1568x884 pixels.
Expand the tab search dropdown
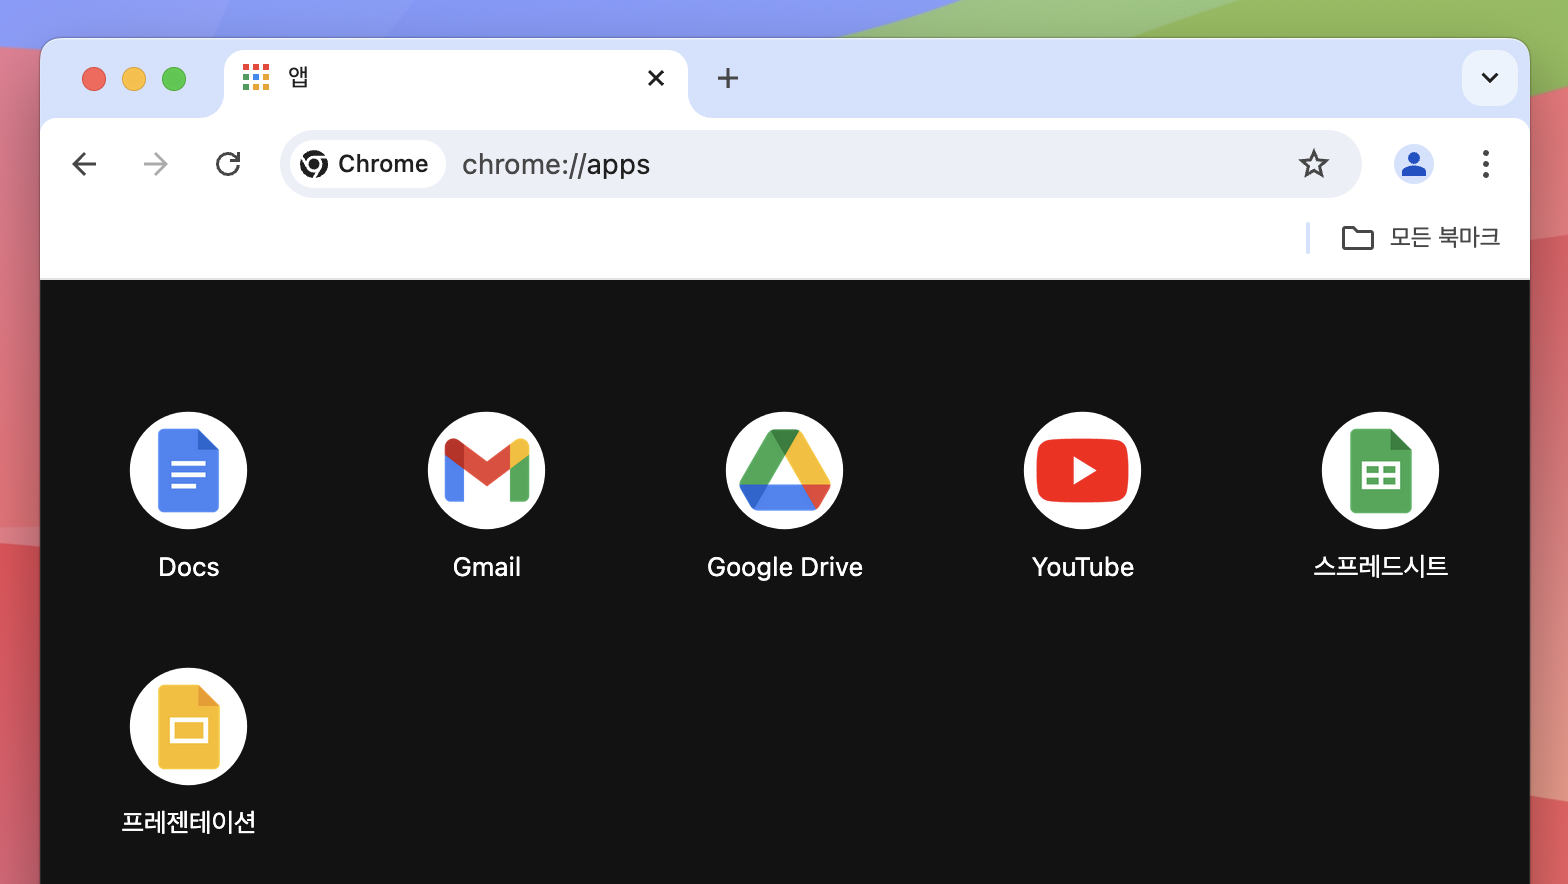pos(1490,78)
